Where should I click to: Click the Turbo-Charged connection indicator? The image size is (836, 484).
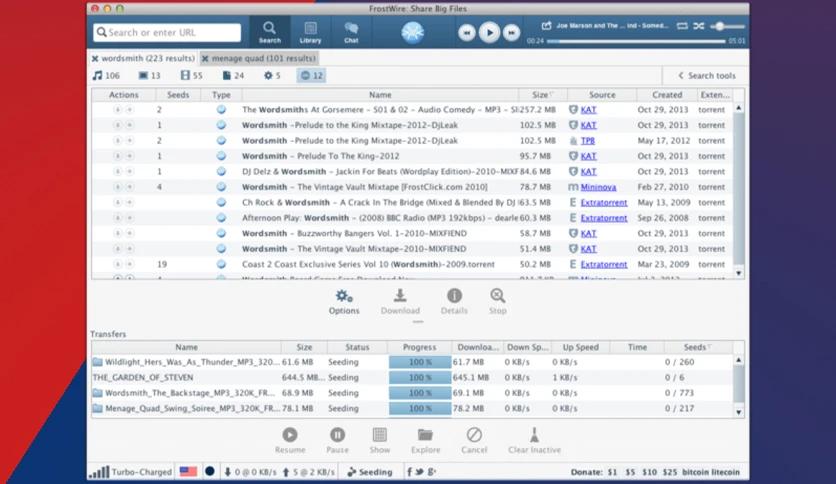tap(131, 472)
